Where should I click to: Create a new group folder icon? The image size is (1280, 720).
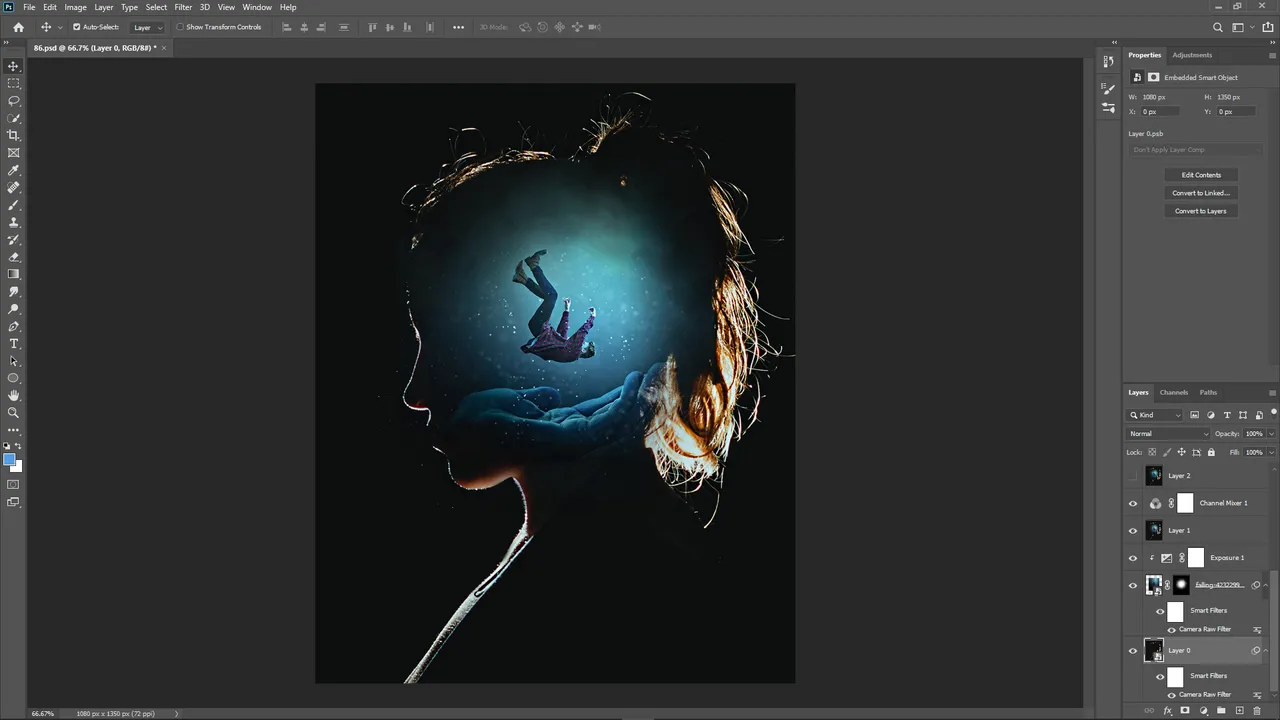1221,711
